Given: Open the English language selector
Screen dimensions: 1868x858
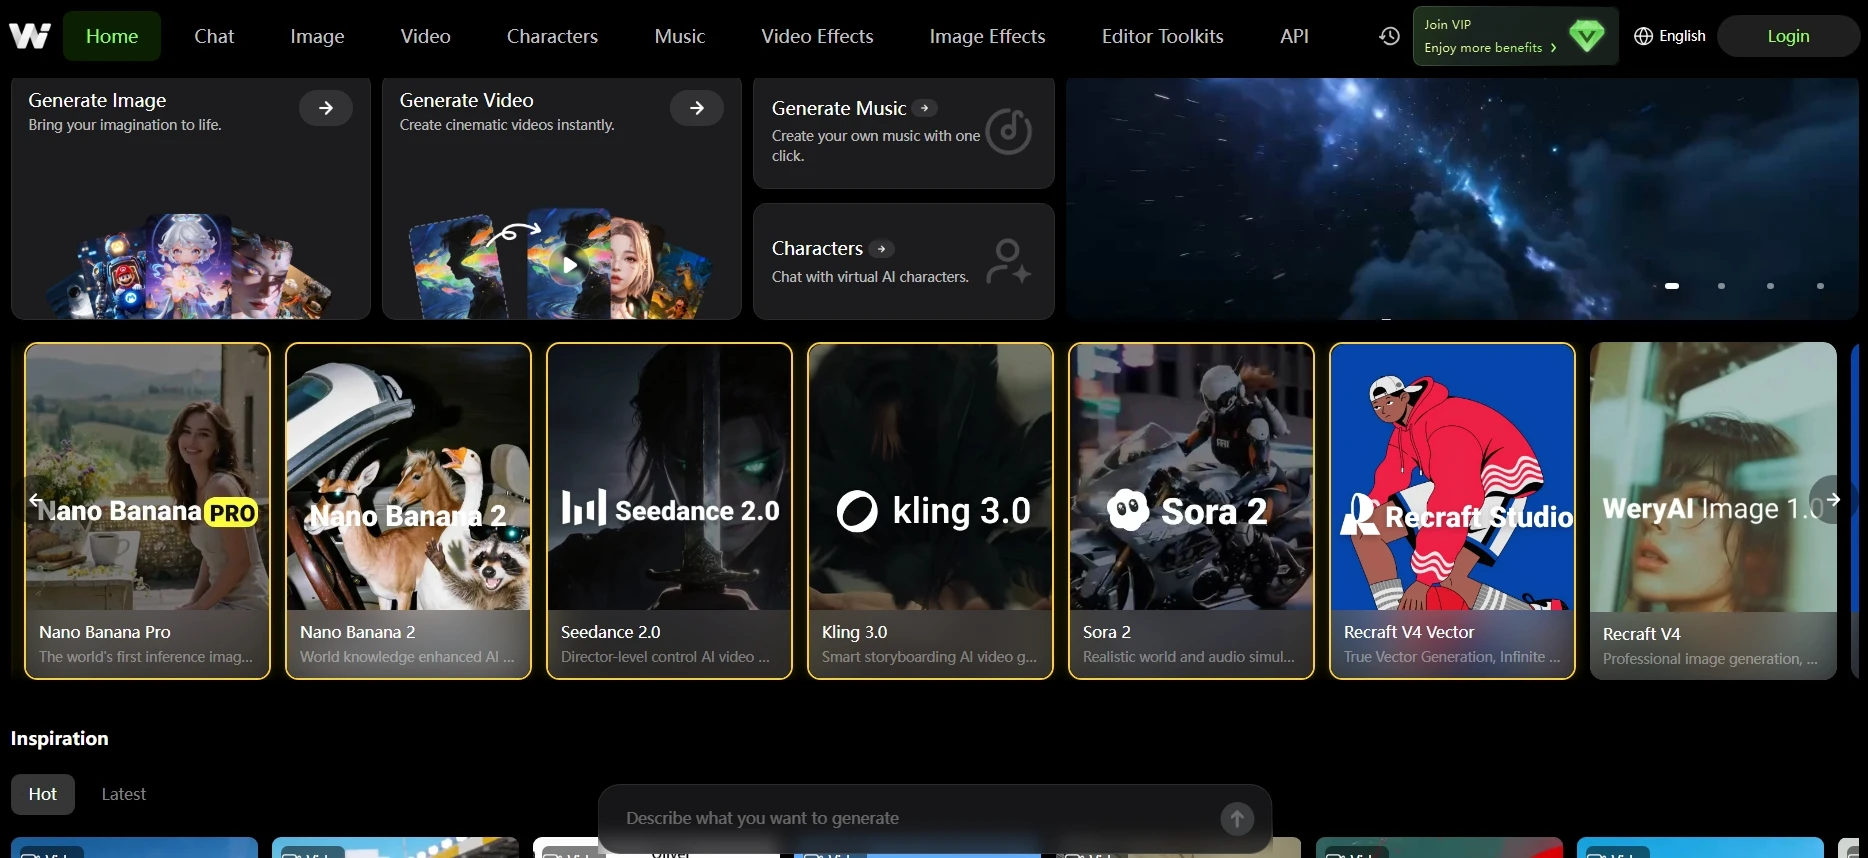Looking at the screenshot, I should pos(1670,36).
